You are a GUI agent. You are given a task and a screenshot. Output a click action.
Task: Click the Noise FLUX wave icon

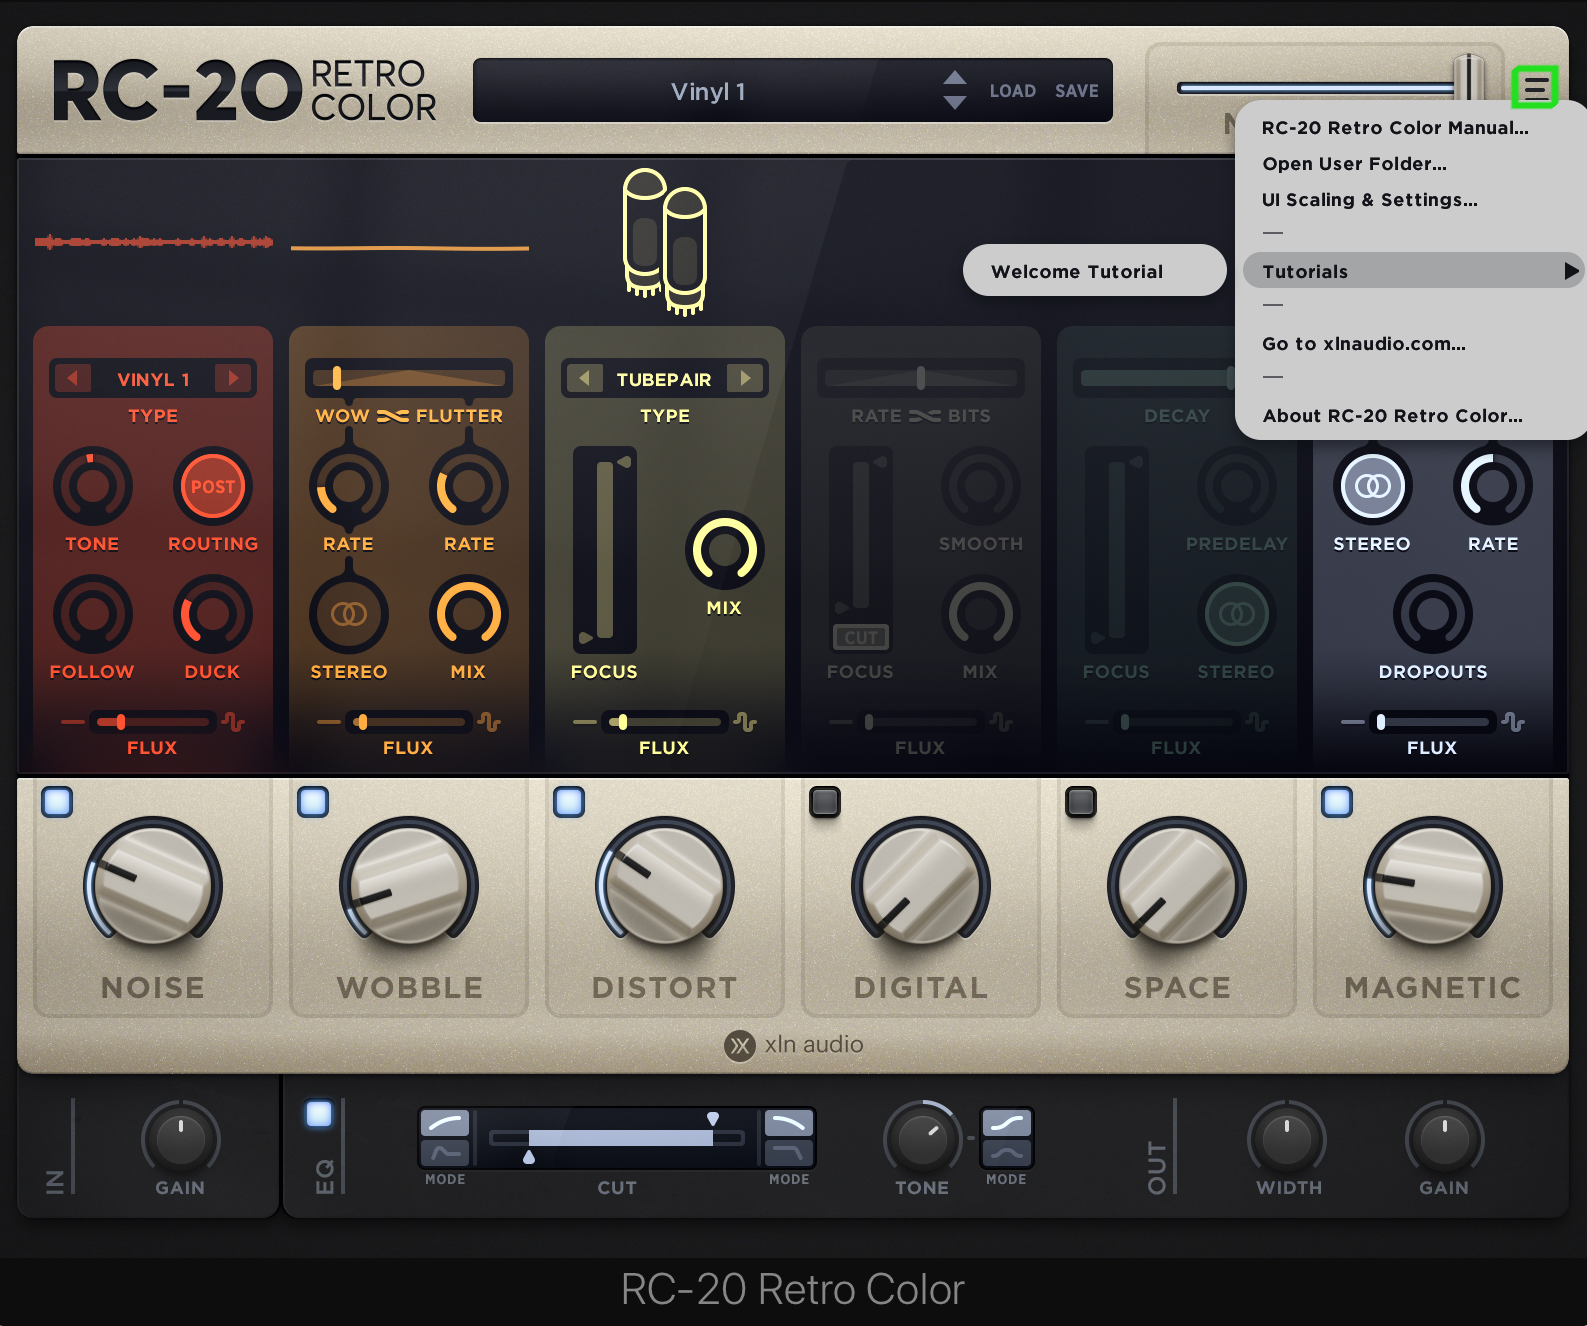(233, 722)
